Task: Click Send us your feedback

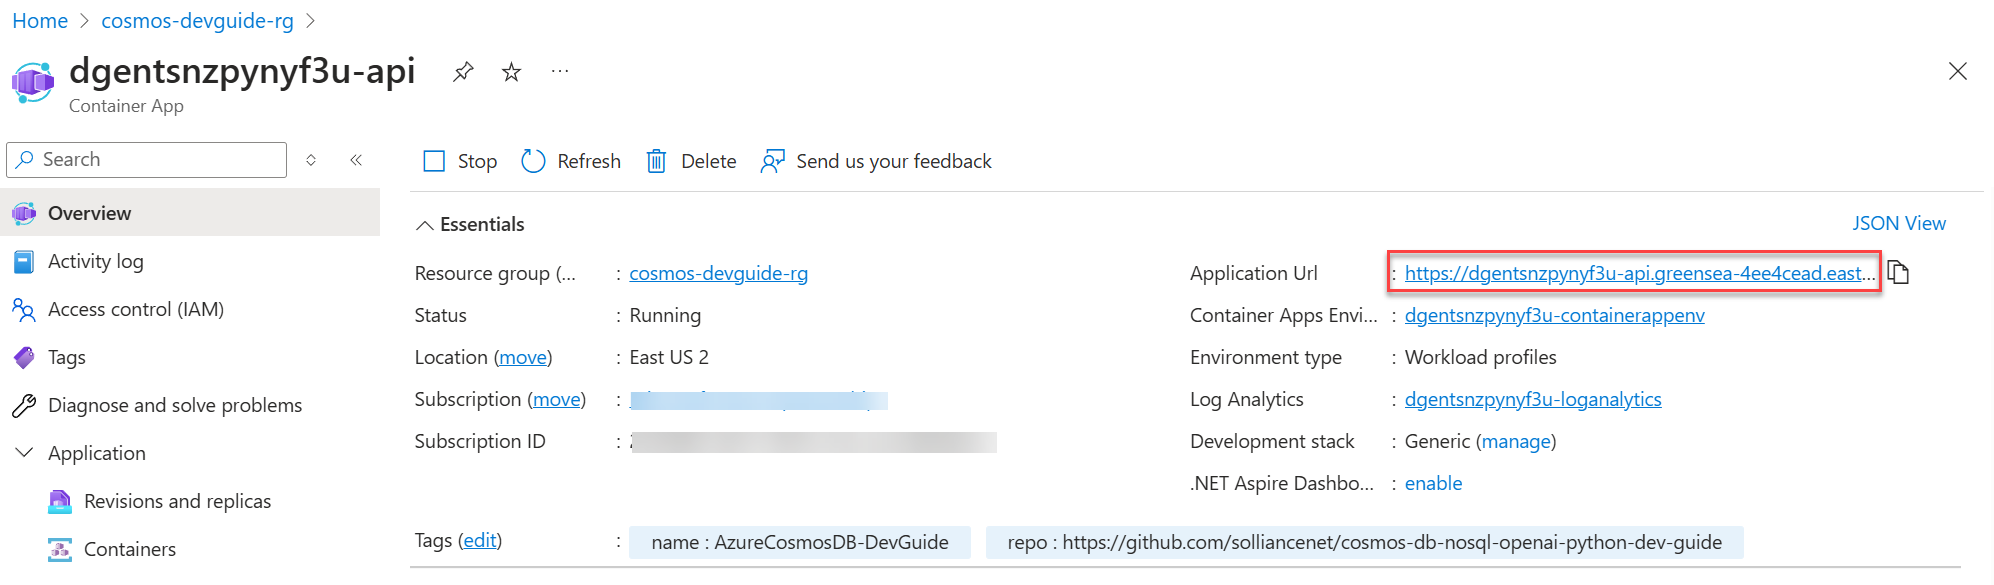Action: pyautogui.click(x=894, y=161)
